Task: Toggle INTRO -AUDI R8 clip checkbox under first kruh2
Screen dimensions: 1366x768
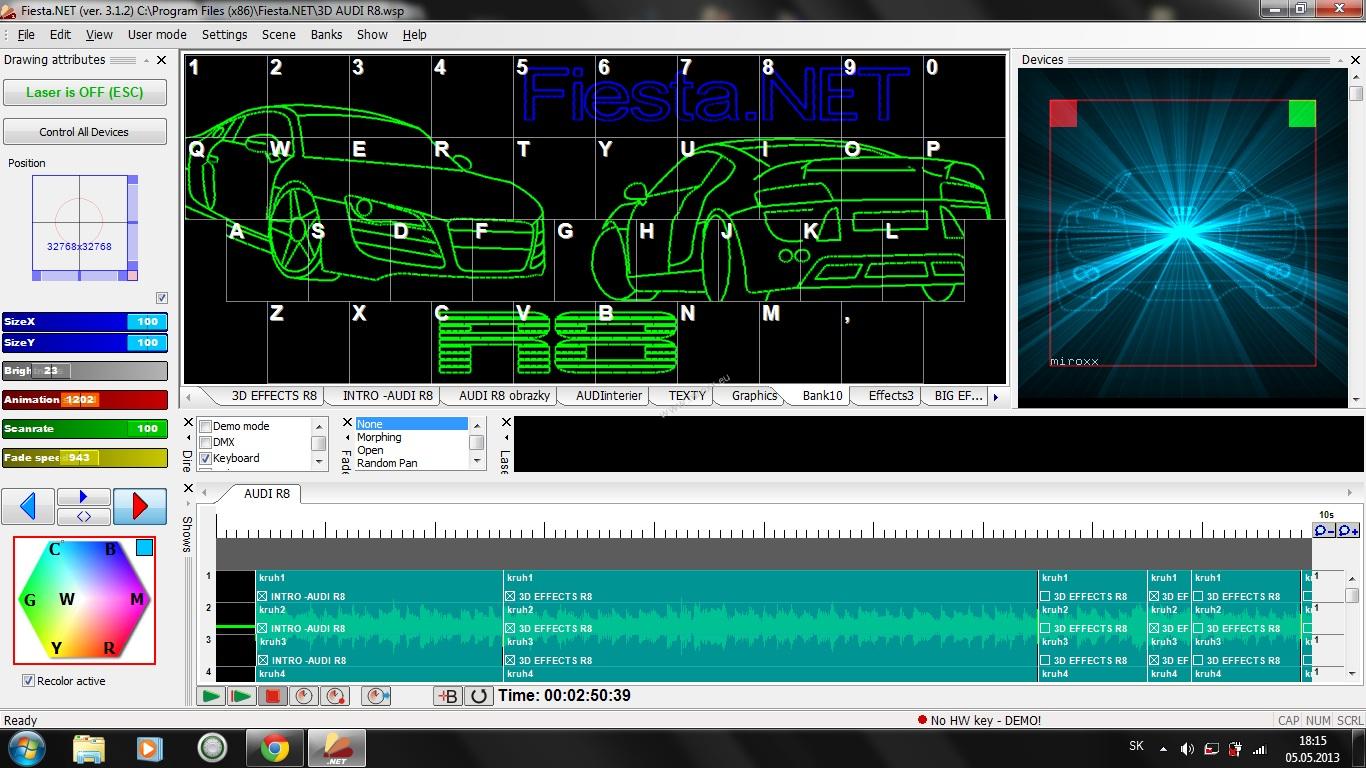Action: click(x=262, y=629)
